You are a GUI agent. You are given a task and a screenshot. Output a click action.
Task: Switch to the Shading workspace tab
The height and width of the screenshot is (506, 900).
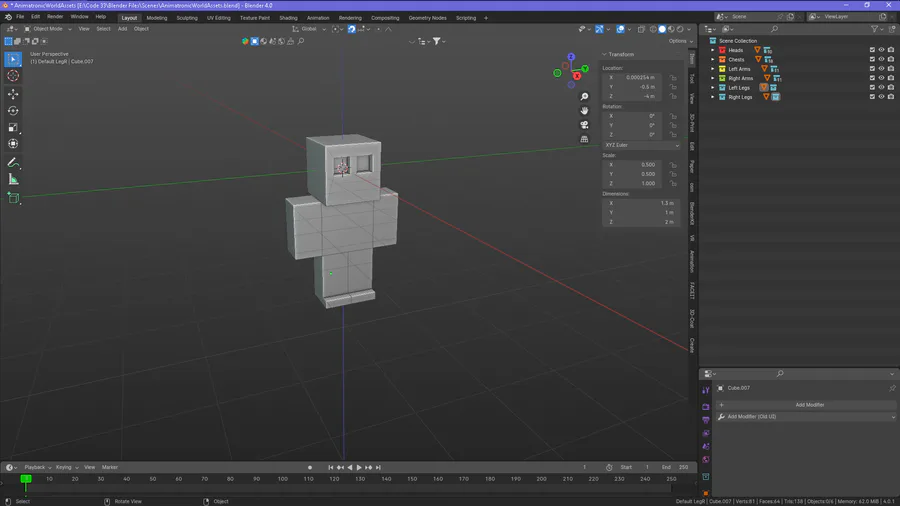pos(288,18)
